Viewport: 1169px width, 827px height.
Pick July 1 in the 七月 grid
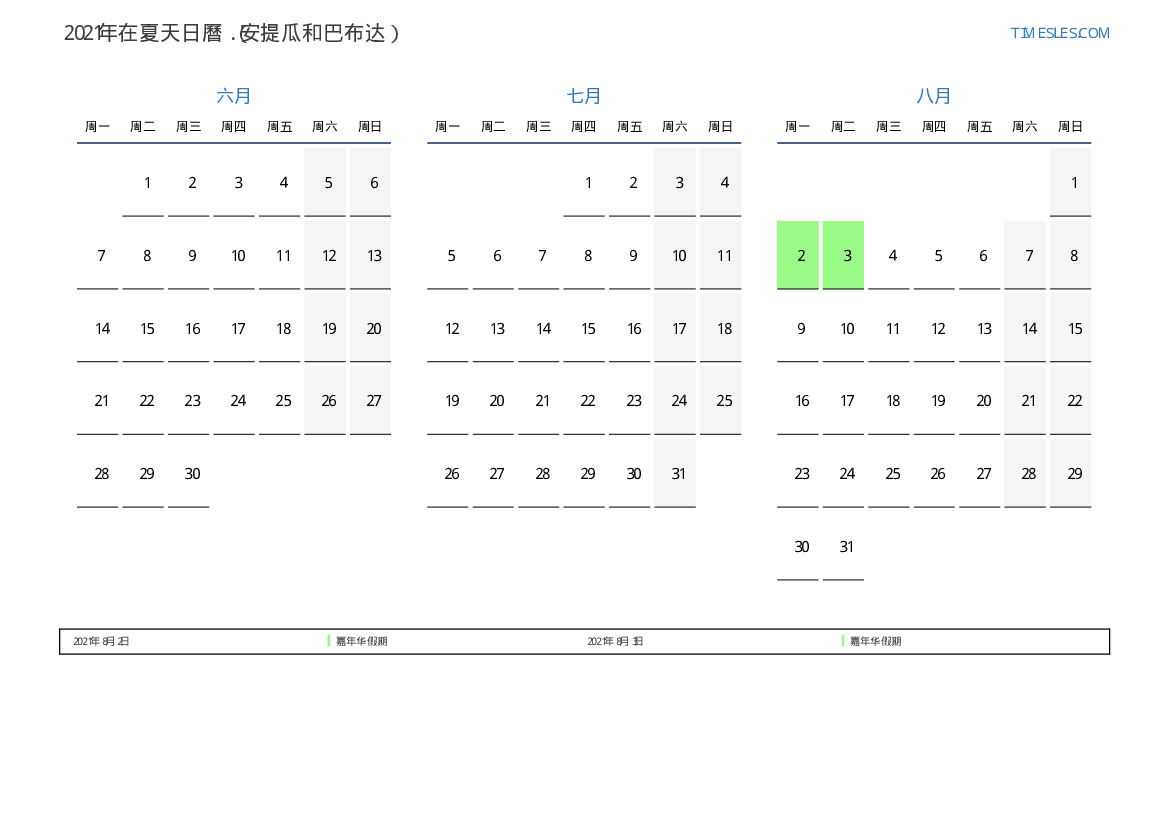coord(588,183)
